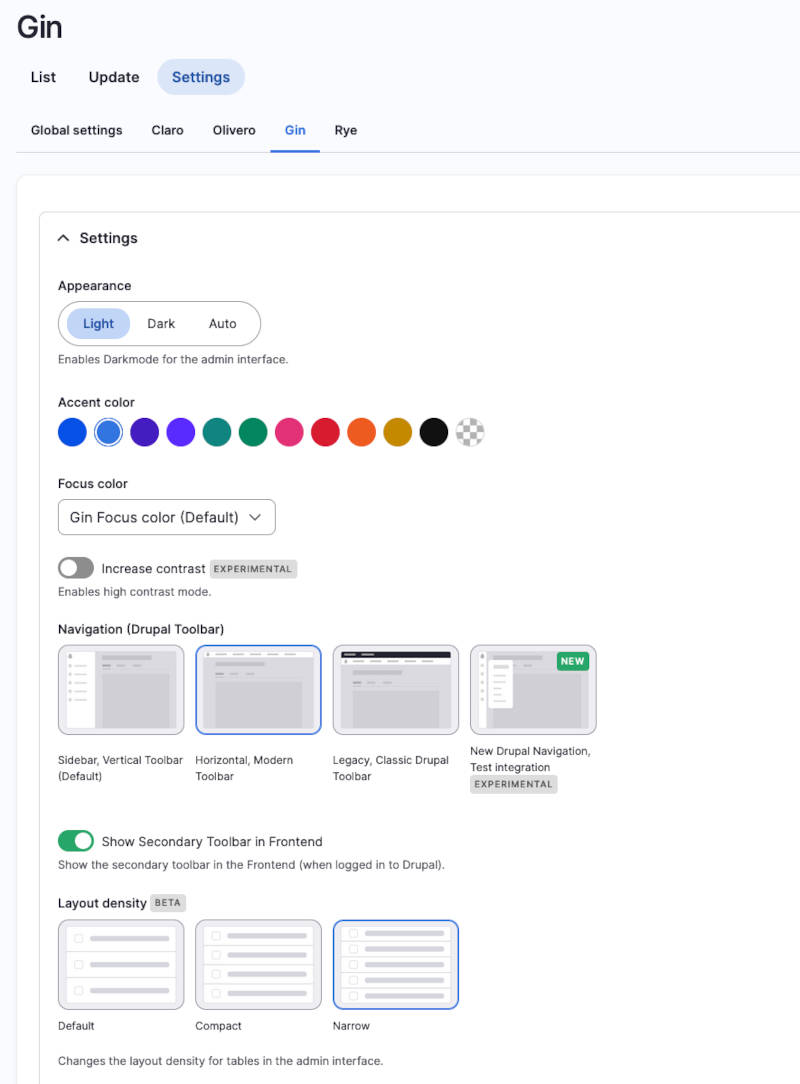
Task: Select Dark appearance mode
Action: (x=161, y=324)
